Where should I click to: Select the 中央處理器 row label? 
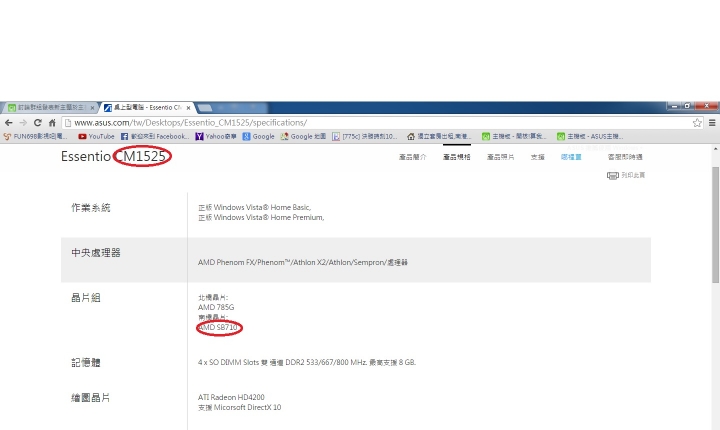click(x=96, y=253)
